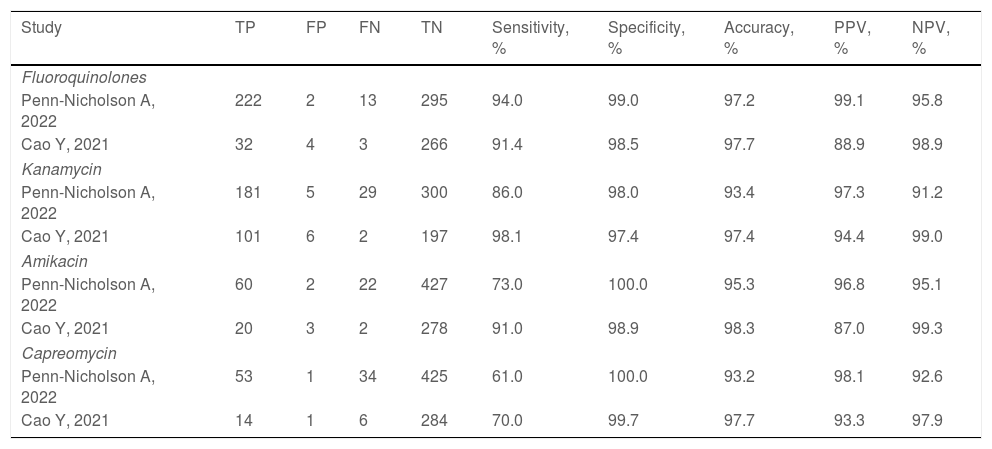992x449 pixels.
Task: Click the Sensitivity, % column header
Action: pos(530,37)
